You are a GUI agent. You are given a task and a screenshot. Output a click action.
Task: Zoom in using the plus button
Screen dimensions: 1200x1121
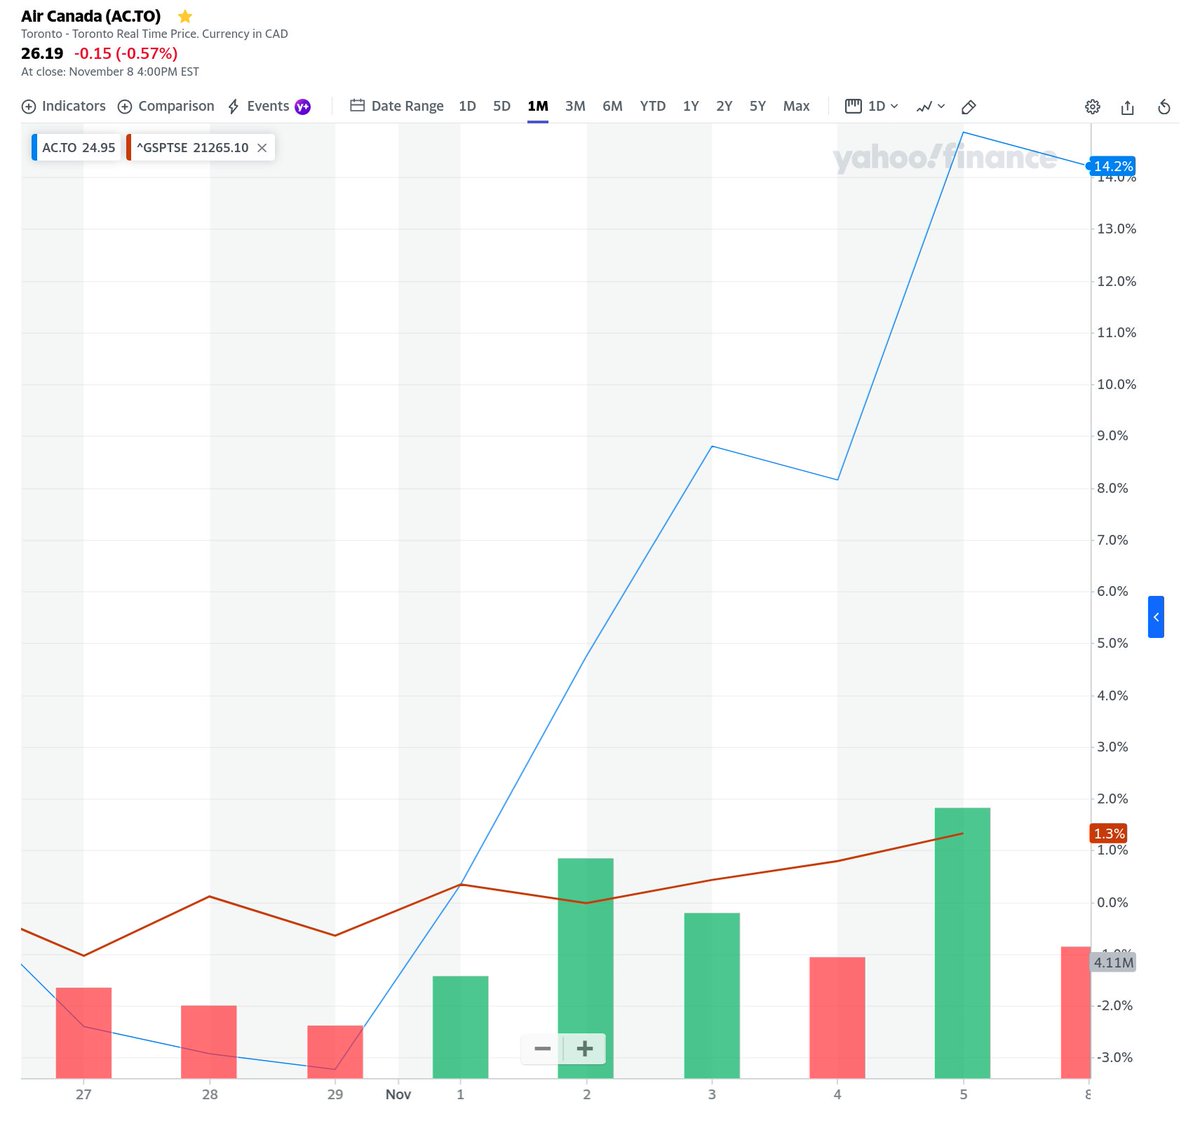pyautogui.click(x=585, y=1048)
